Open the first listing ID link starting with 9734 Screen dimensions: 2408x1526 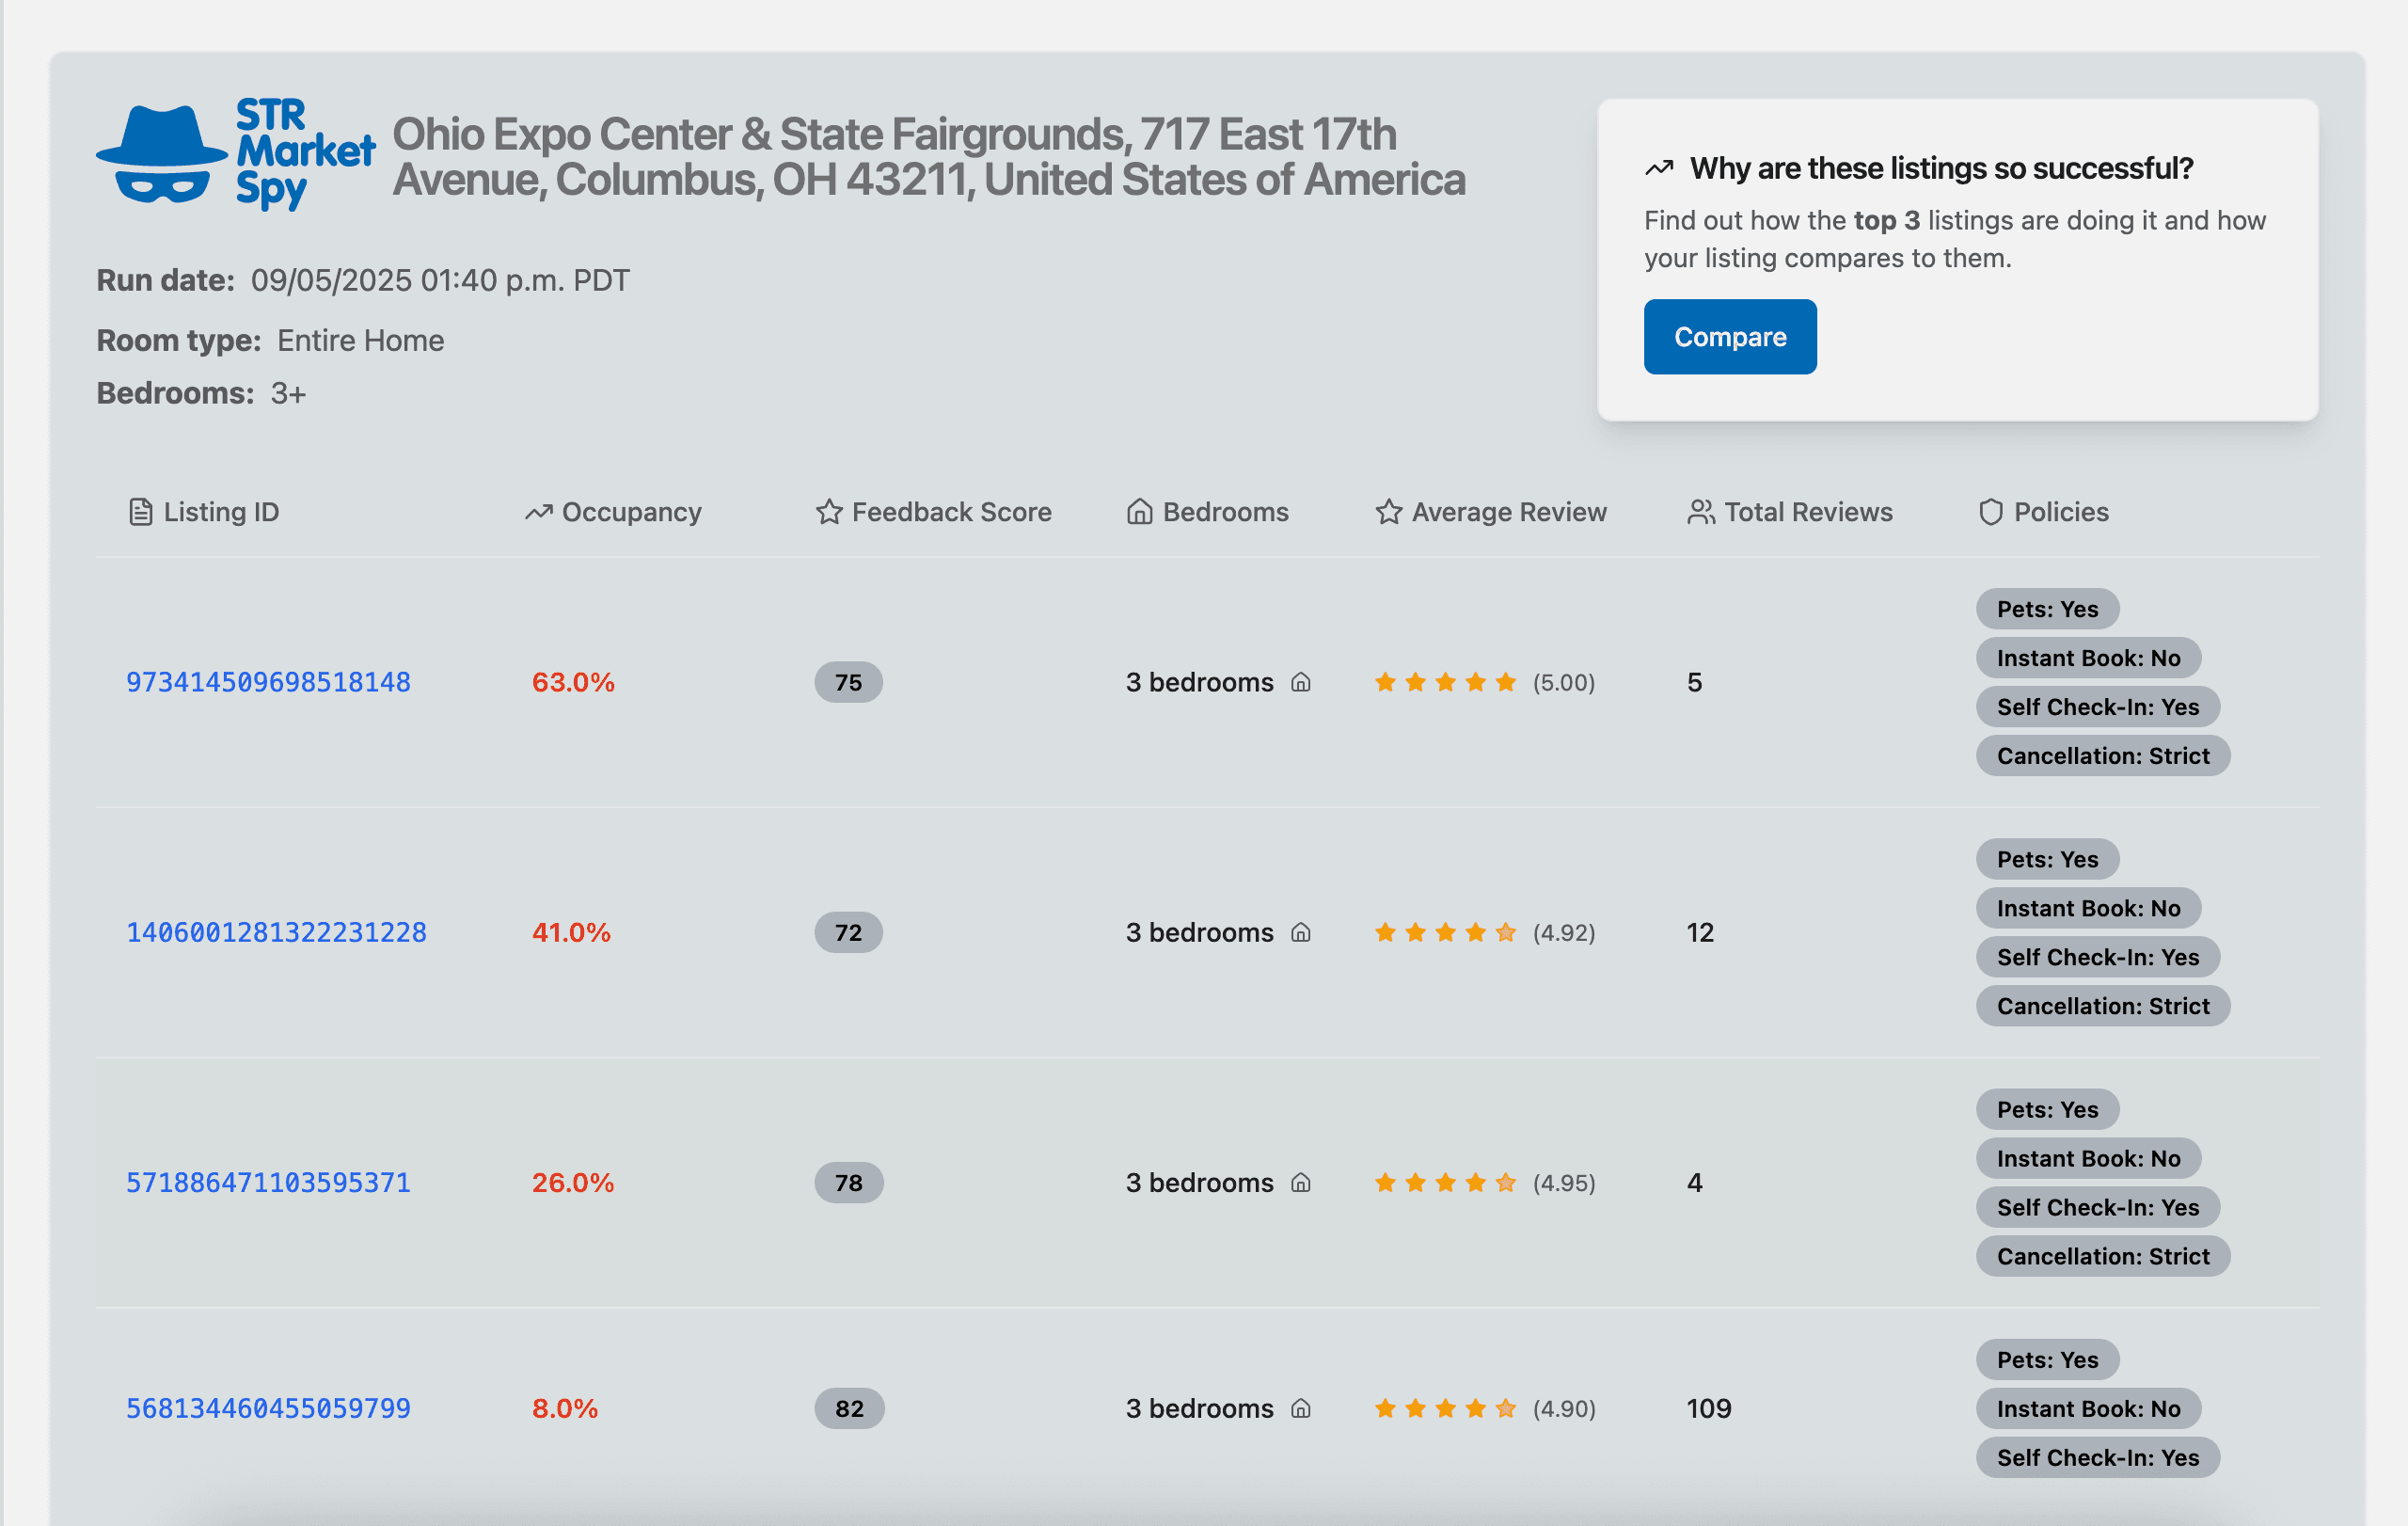coord(267,682)
